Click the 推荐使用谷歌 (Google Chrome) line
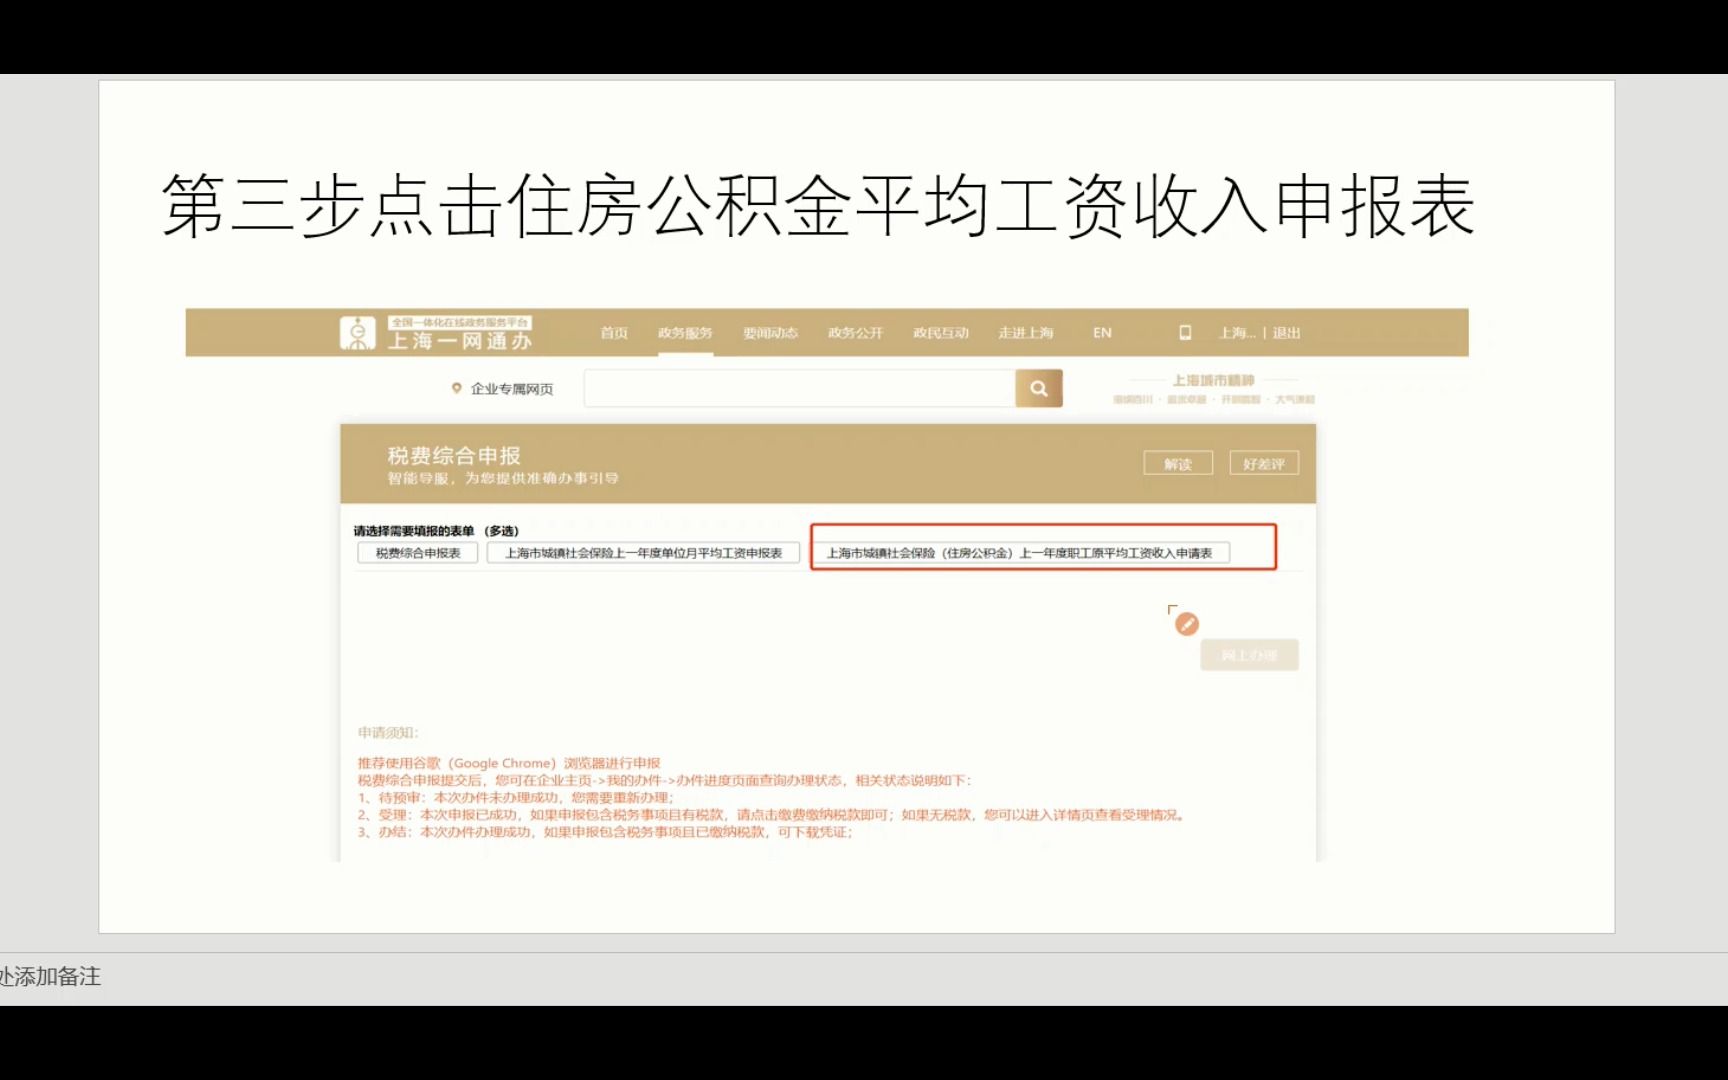The width and height of the screenshot is (1728, 1080). click(x=509, y=763)
